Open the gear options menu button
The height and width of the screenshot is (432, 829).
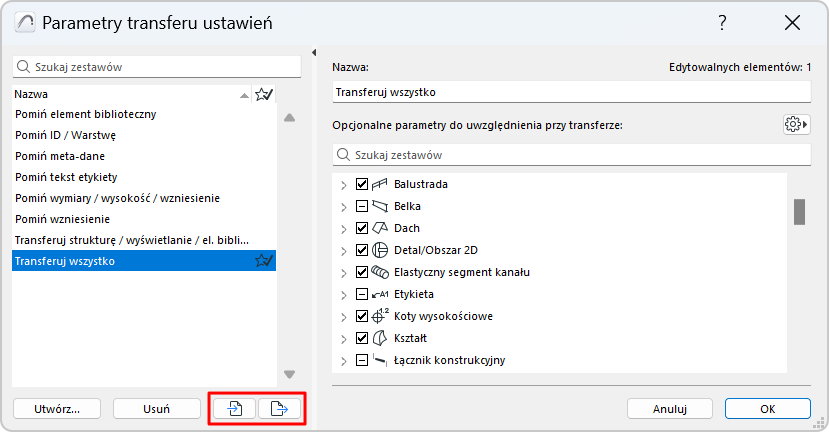pos(796,124)
